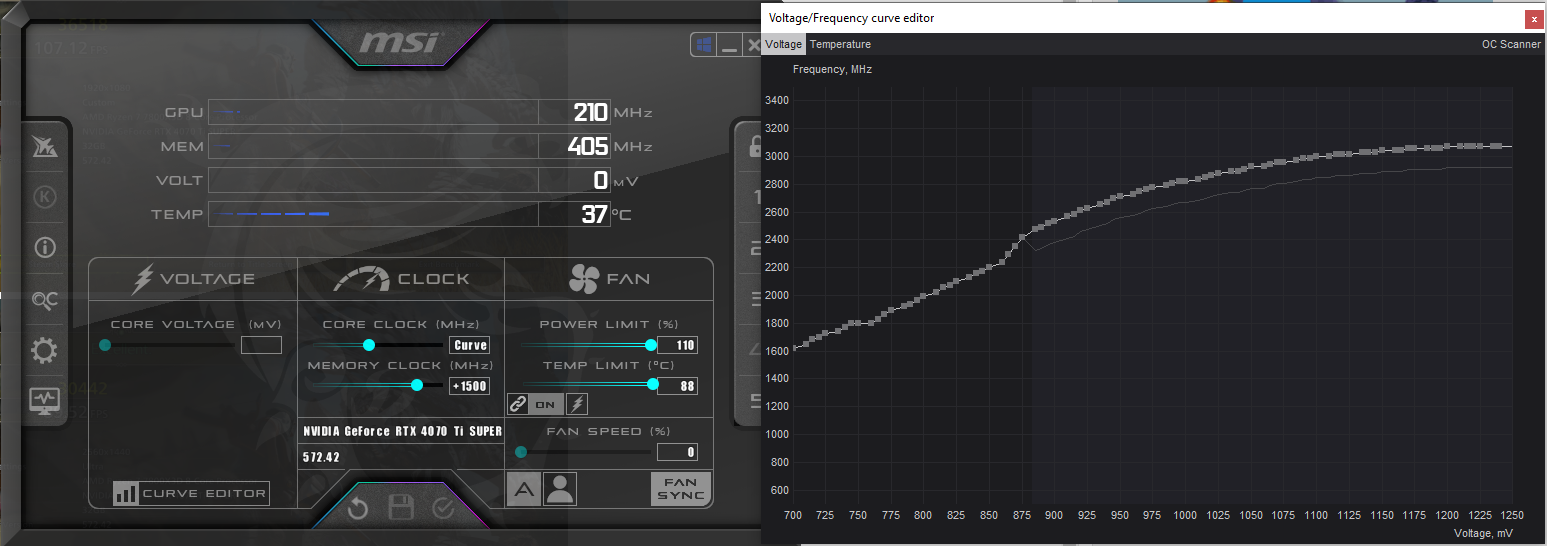Open MSI Kombustor via the K sidebar icon
Viewport: 1547px width, 546px height.
coord(45,196)
